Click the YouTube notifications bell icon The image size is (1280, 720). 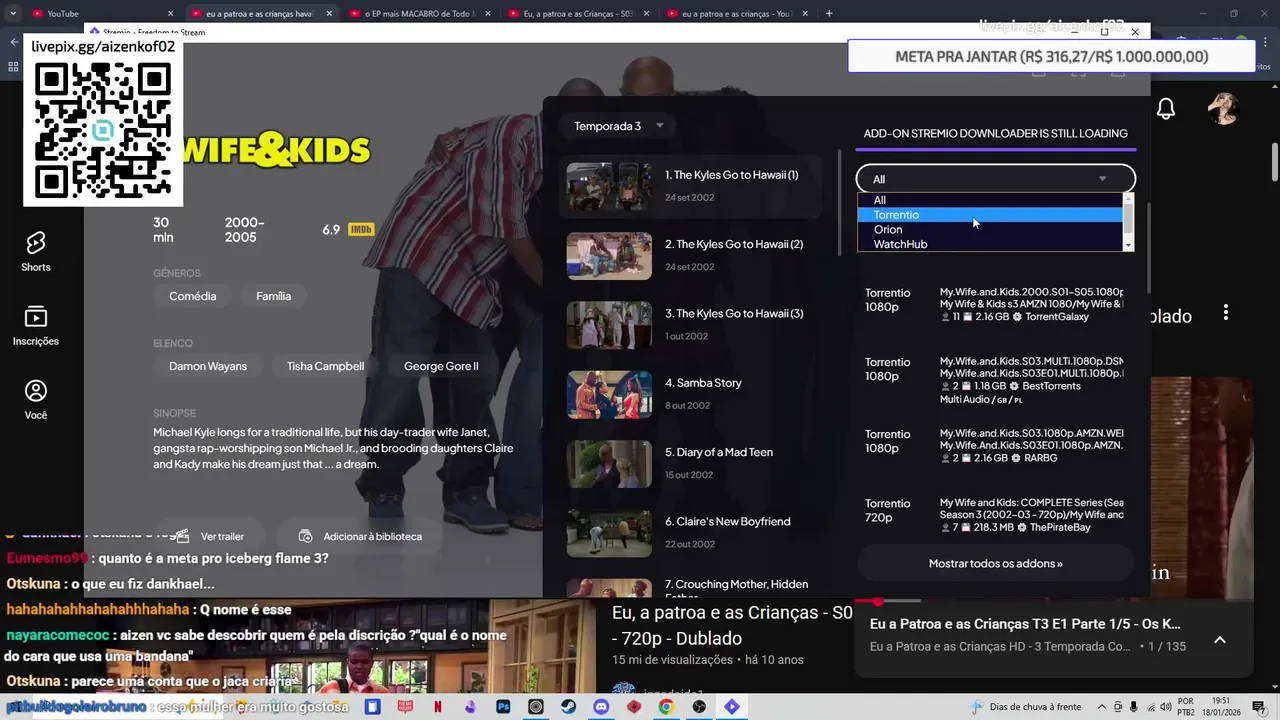pos(1166,109)
